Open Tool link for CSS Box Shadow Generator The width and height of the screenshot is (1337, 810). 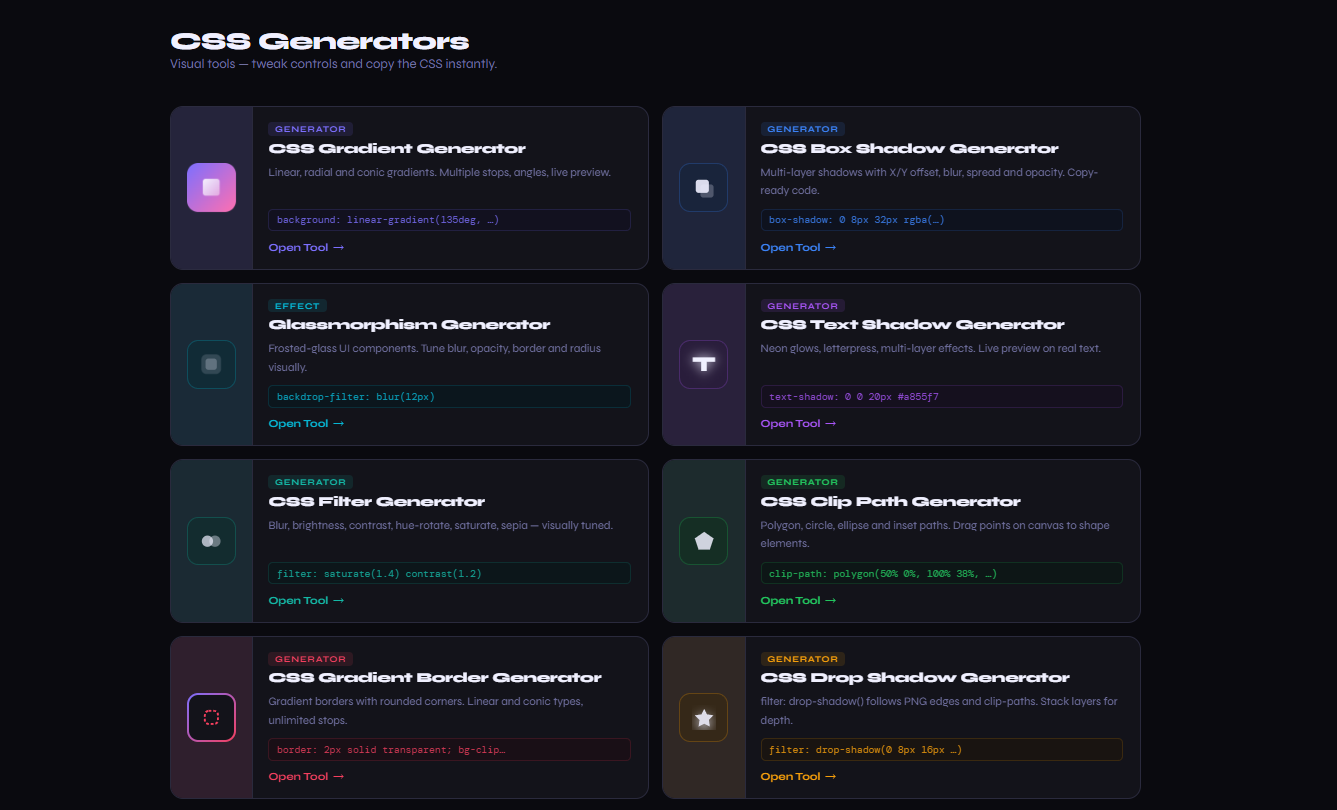coord(798,247)
